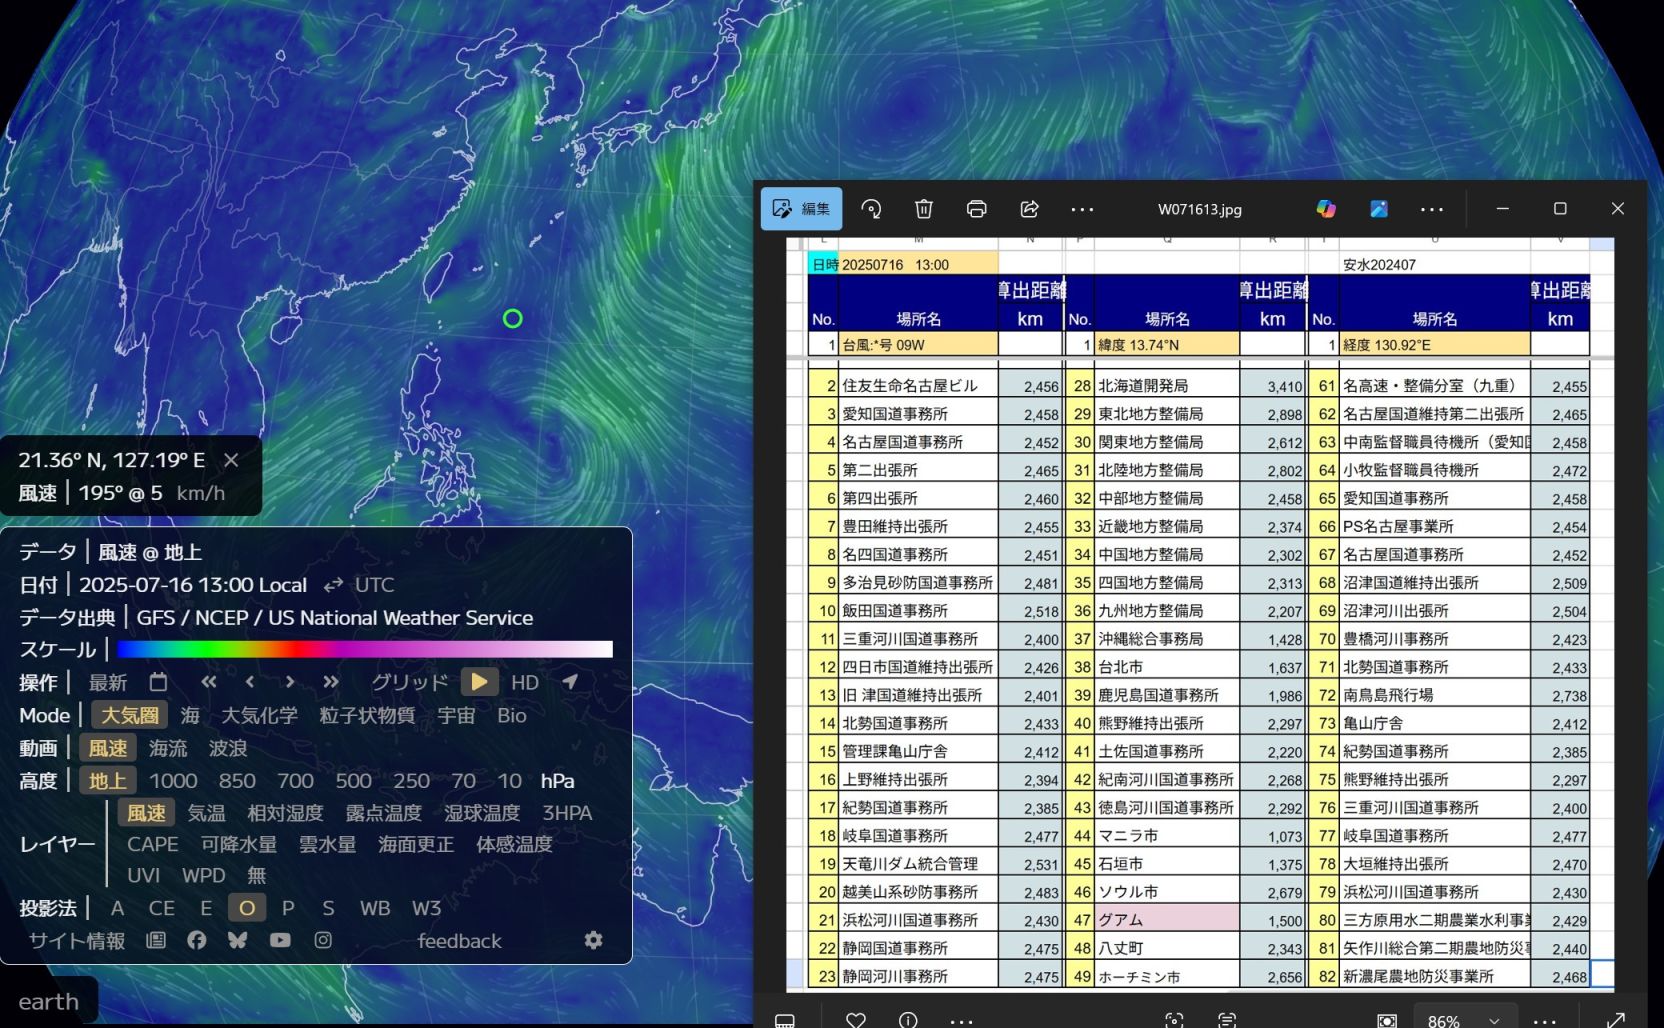Open the left See more menu in Photos toolbar
Screen dimensions: 1664x1028
coord(1082,209)
